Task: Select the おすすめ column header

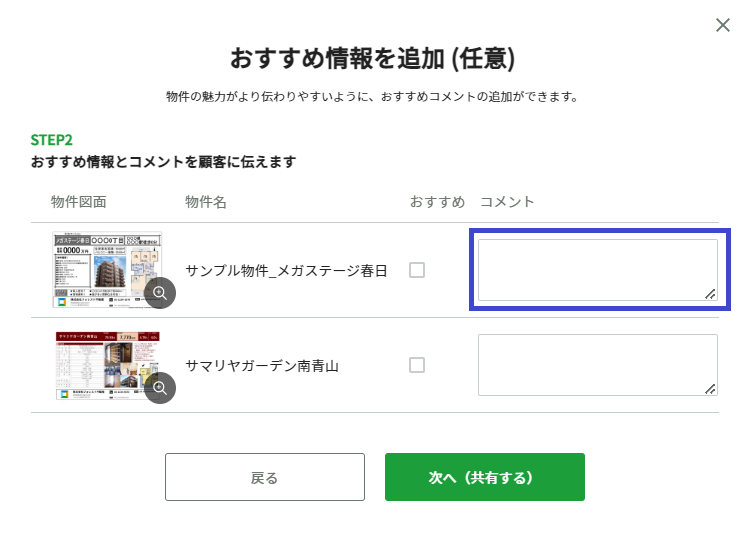Action: (437, 202)
